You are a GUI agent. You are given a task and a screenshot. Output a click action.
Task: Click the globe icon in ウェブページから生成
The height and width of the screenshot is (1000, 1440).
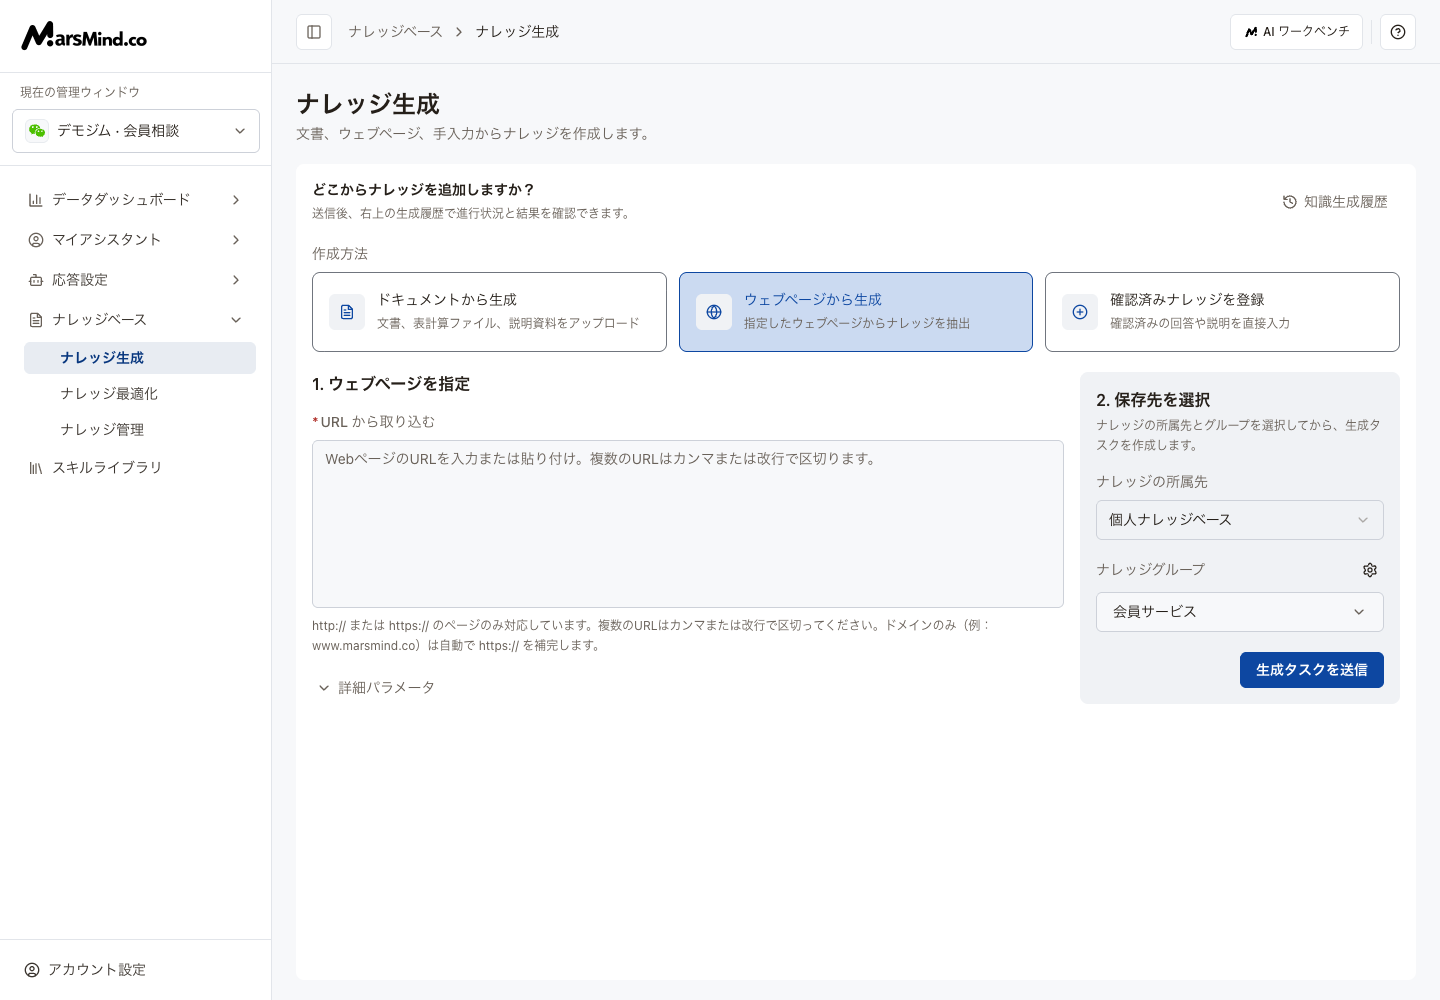click(714, 312)
